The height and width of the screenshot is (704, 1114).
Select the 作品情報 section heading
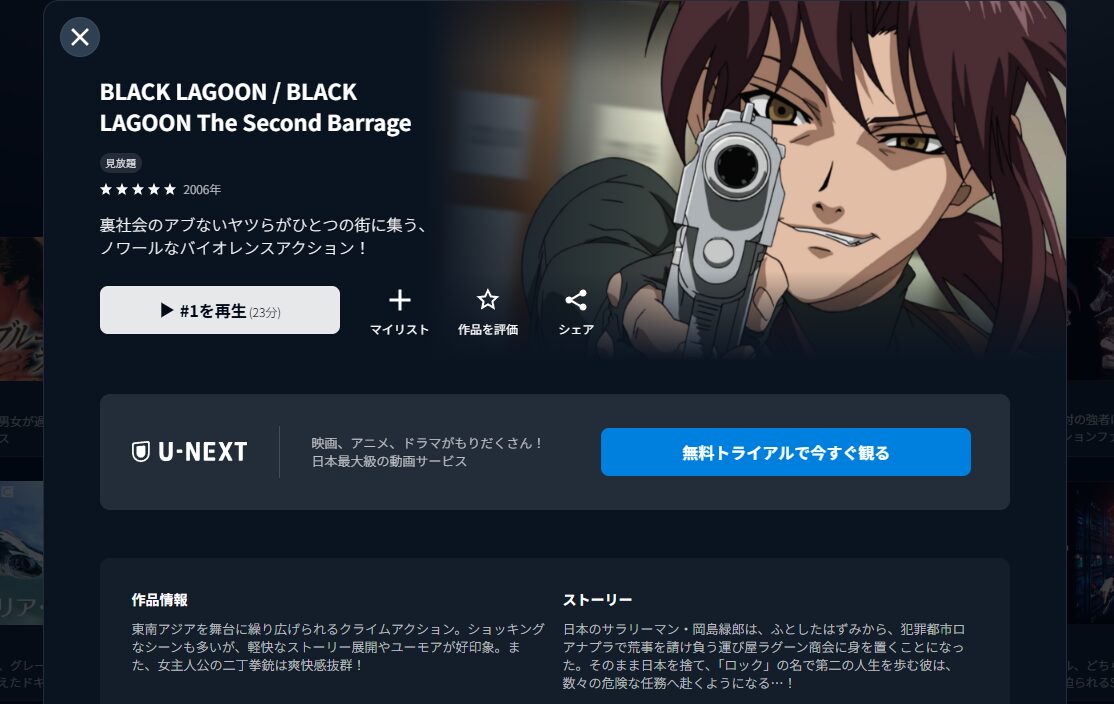point(159,600)
